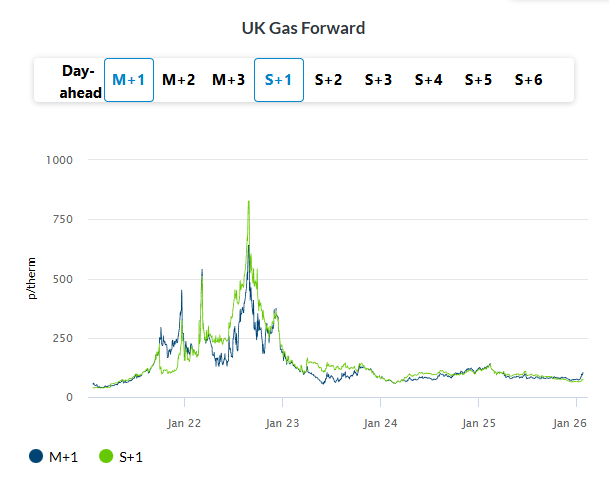Show the S+6 season series
This screenshot has height=479, width=609.
pyautogui.click(x=528, y=80)
